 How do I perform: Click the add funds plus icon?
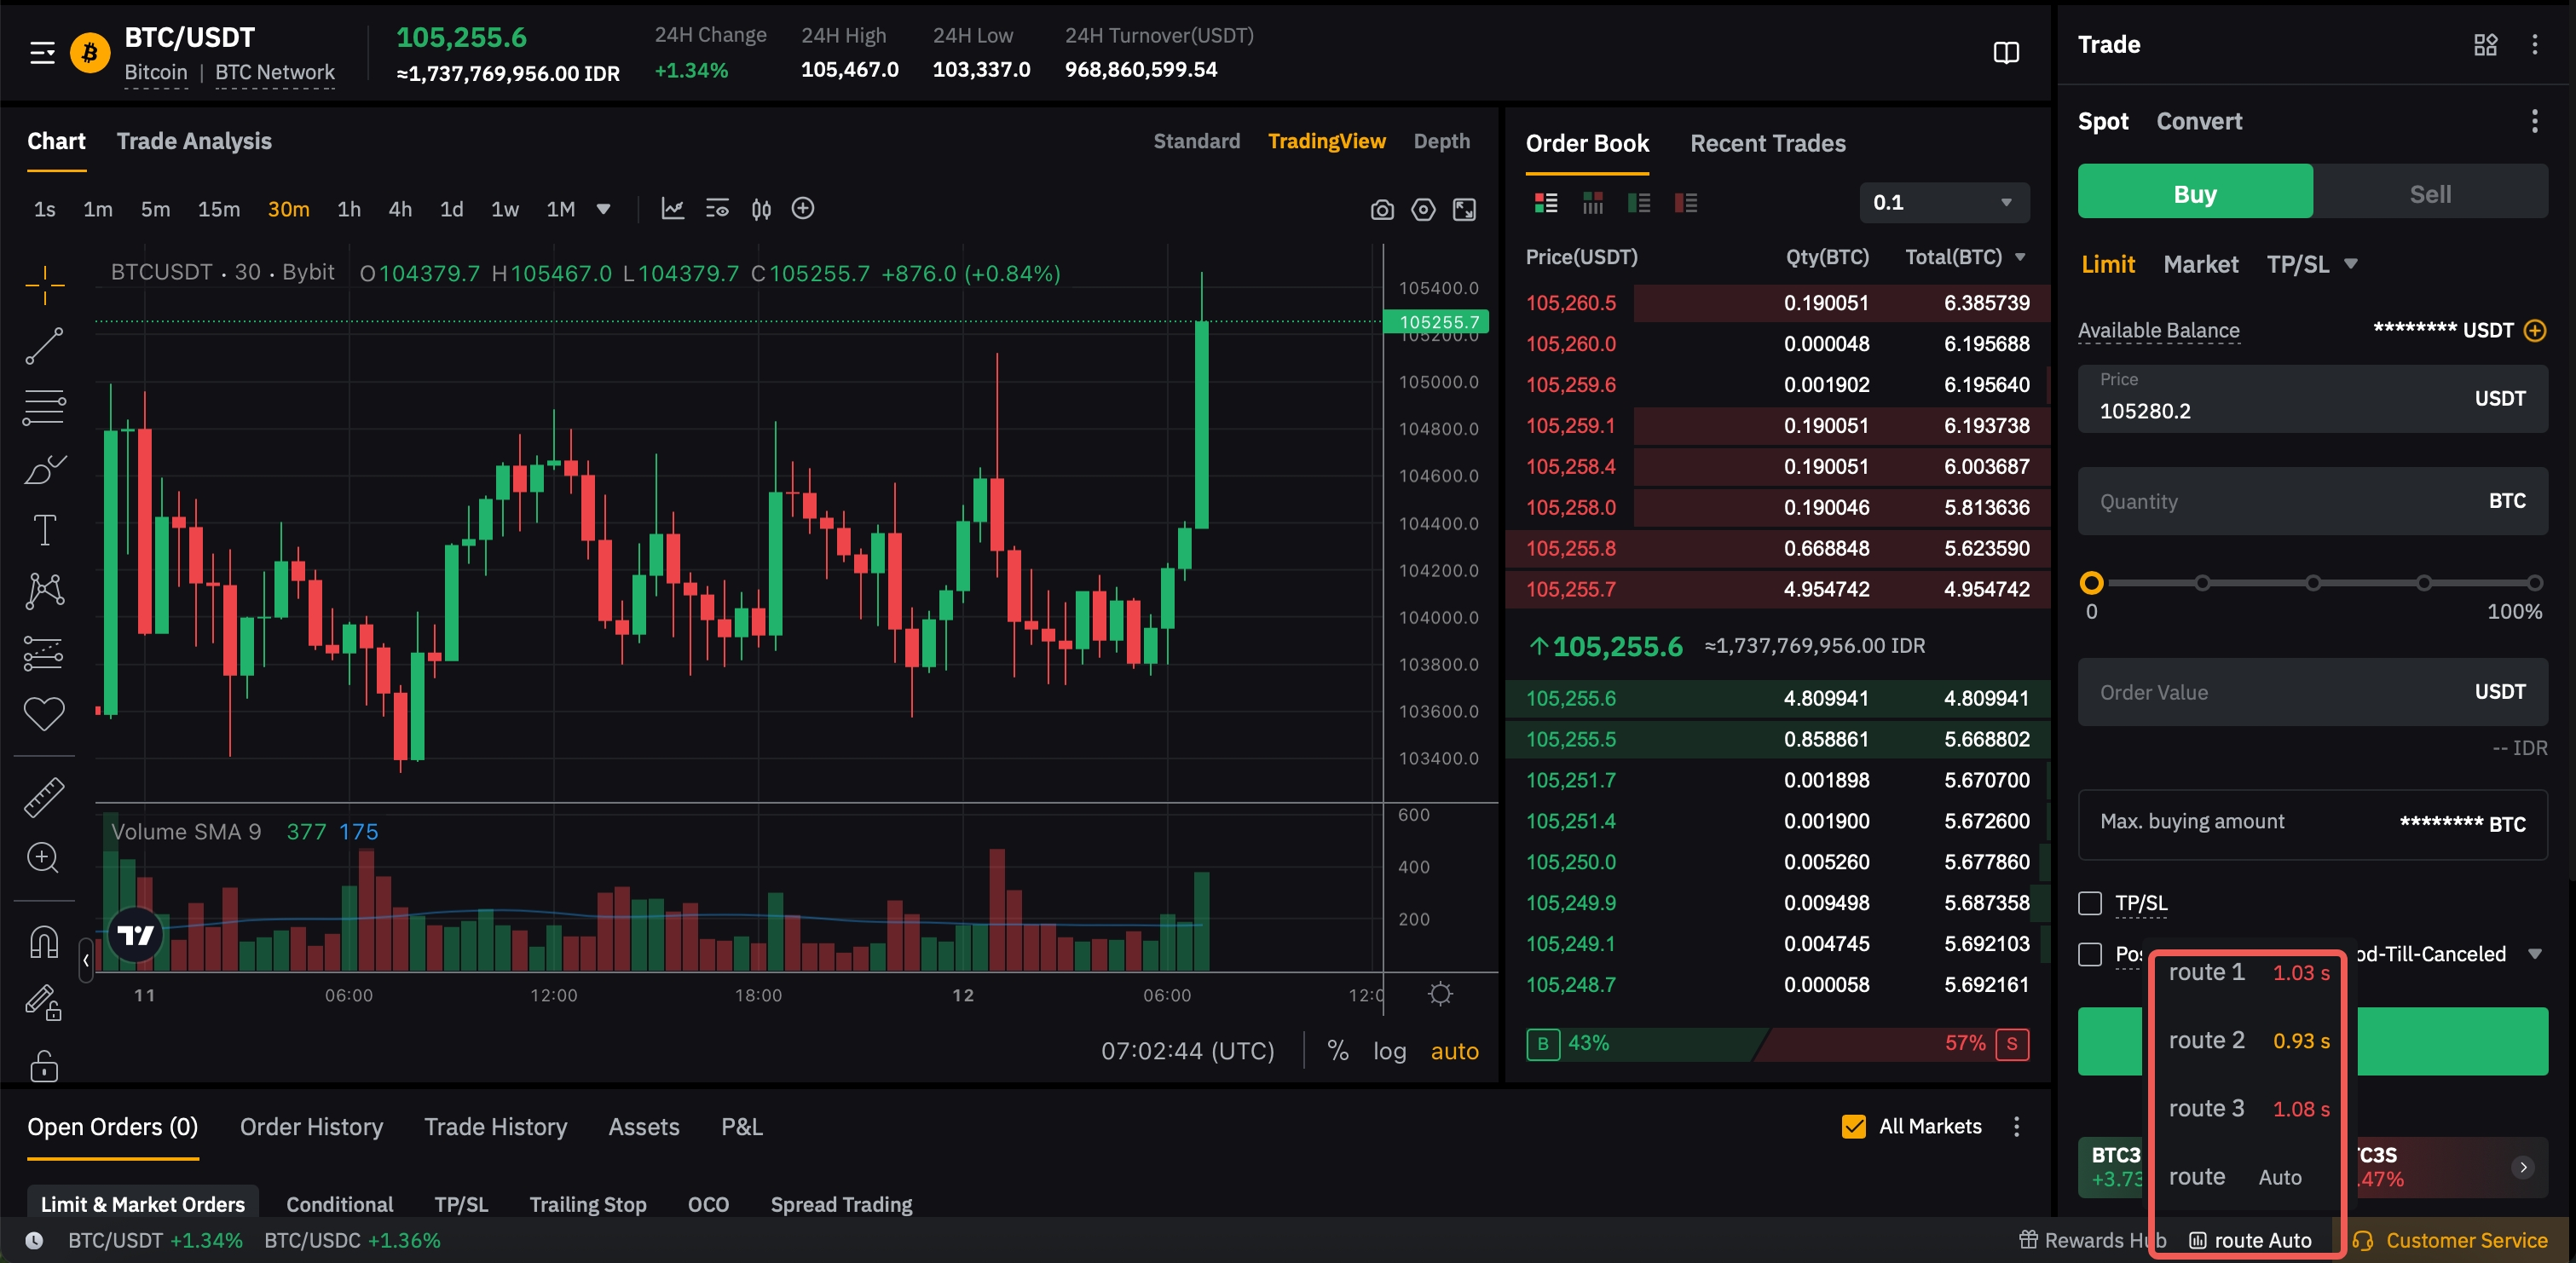2534,330
